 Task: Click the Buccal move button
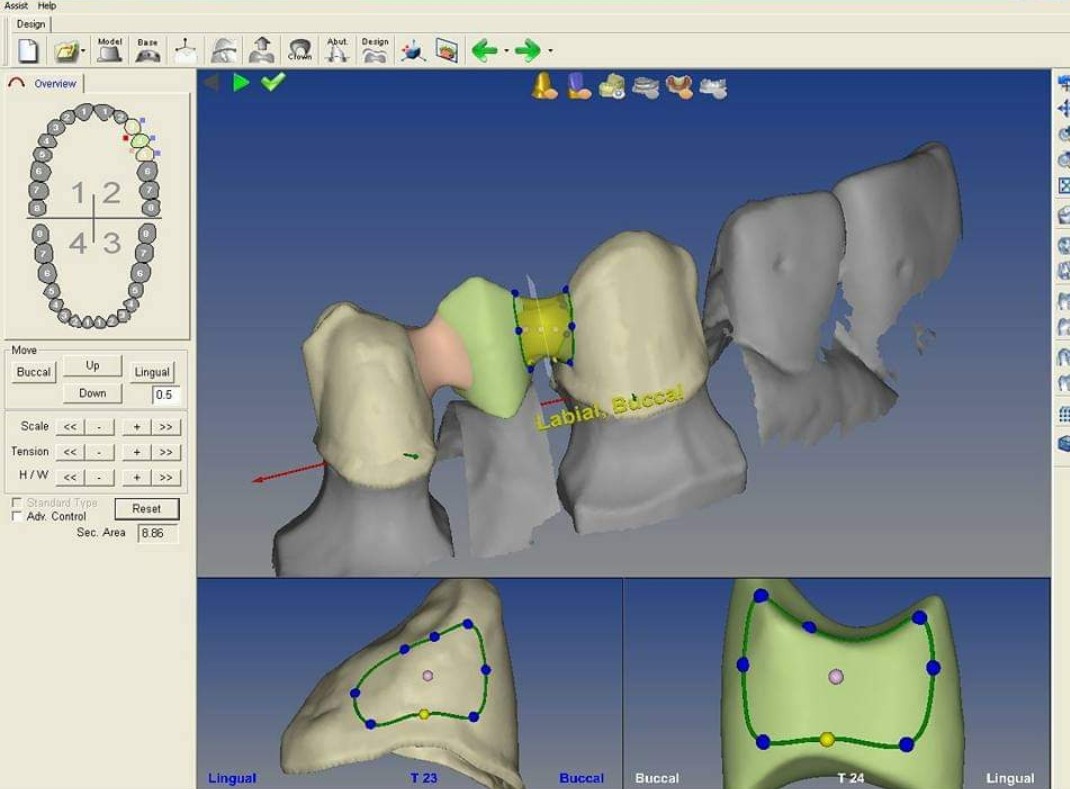34,372
